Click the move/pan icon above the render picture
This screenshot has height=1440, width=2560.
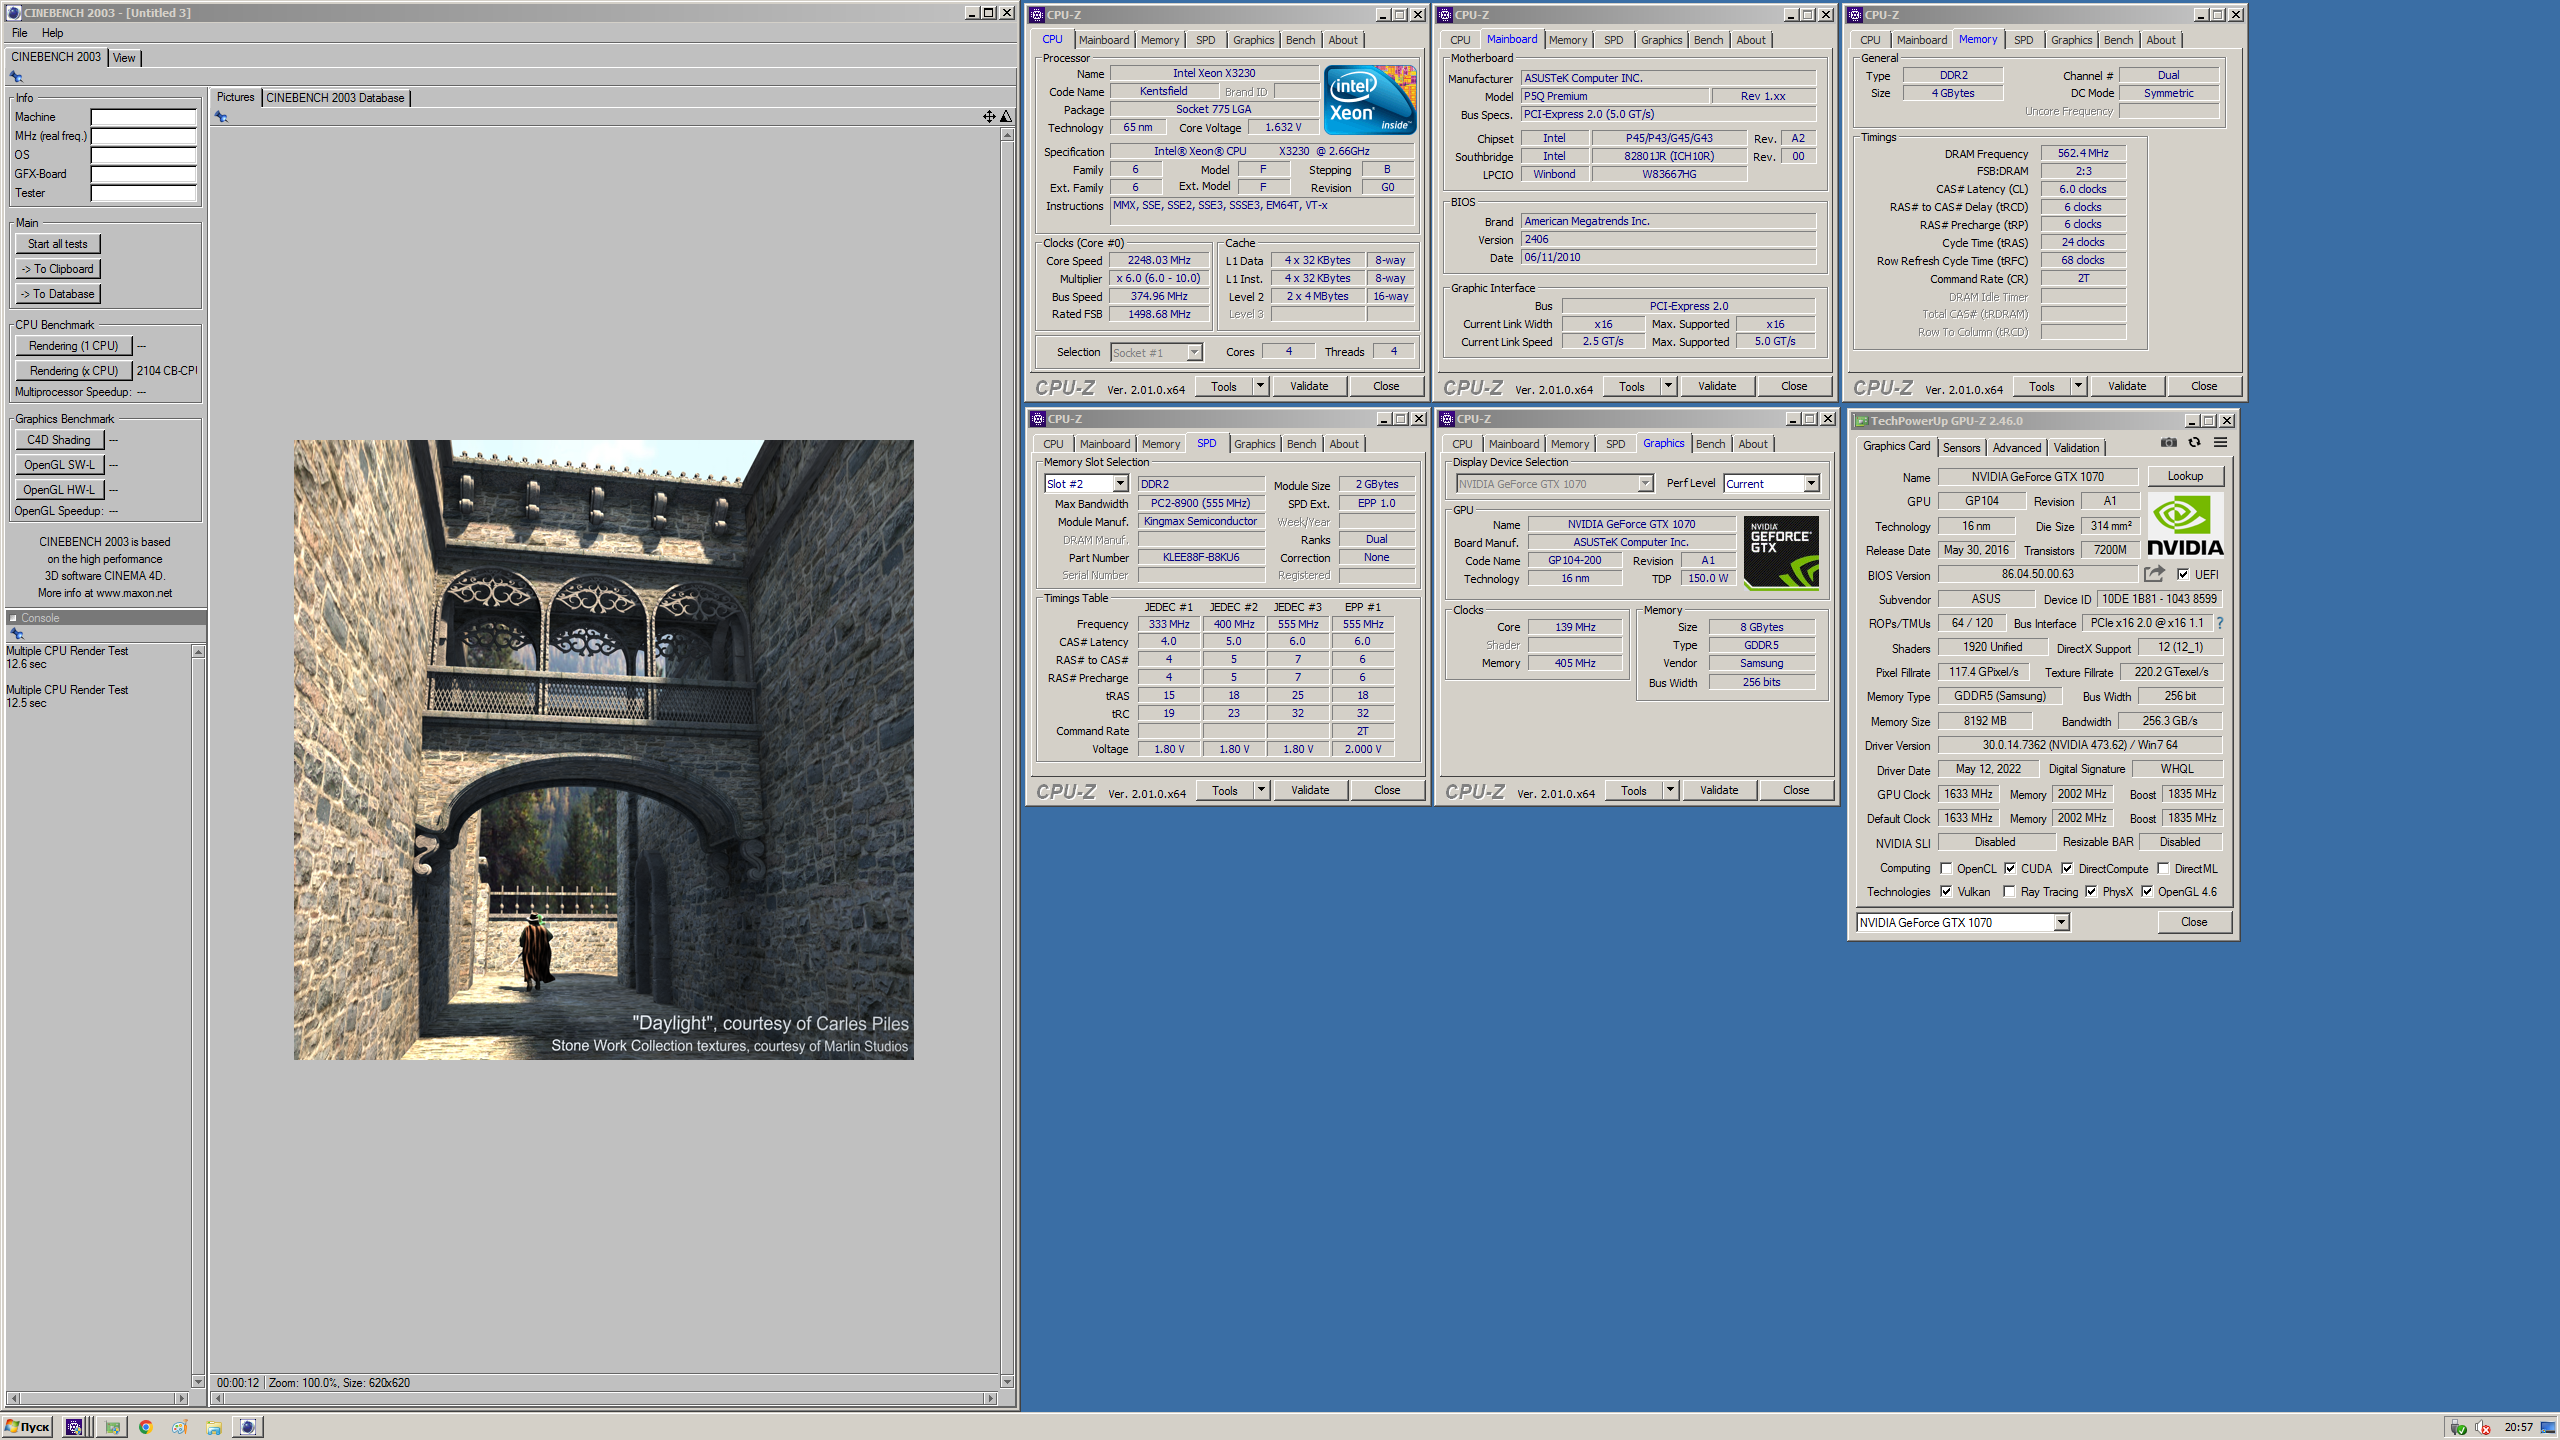(989, 117)
